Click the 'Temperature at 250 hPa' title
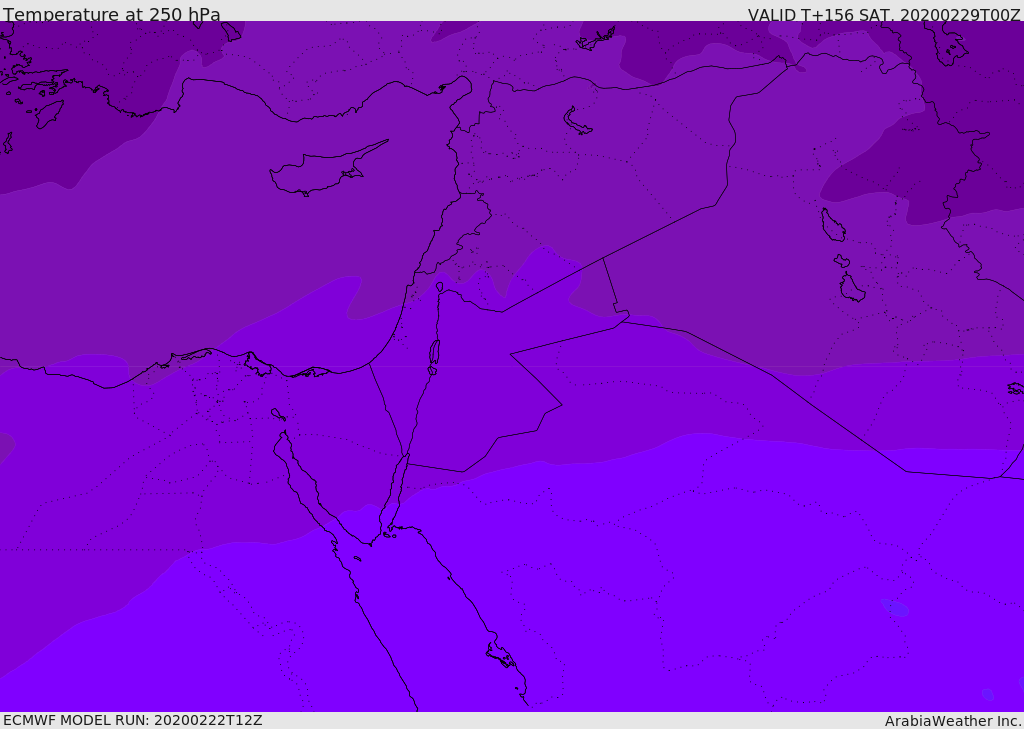1024x729 pixels. (x=112, y=14)
